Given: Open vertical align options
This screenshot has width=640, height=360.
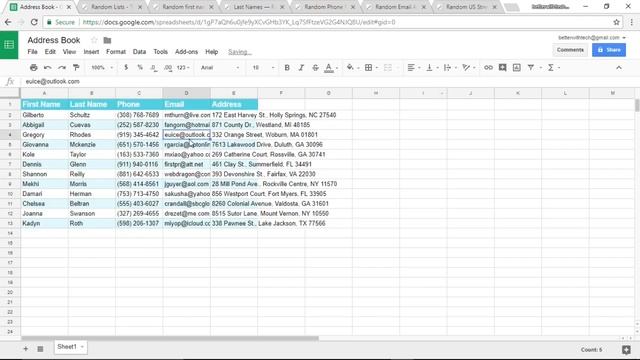Looking at the screenshot, I should (429, 68).
